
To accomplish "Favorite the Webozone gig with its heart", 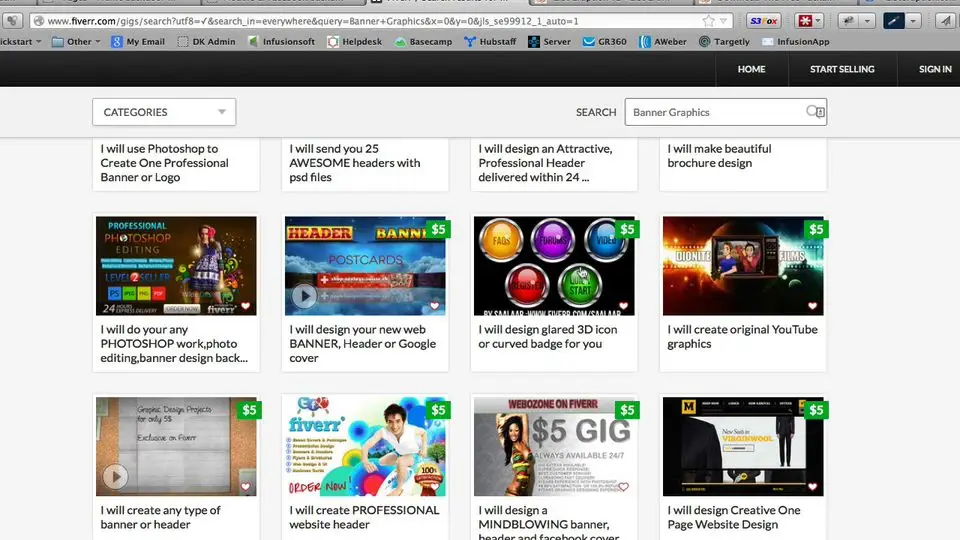I will point(623,487).
